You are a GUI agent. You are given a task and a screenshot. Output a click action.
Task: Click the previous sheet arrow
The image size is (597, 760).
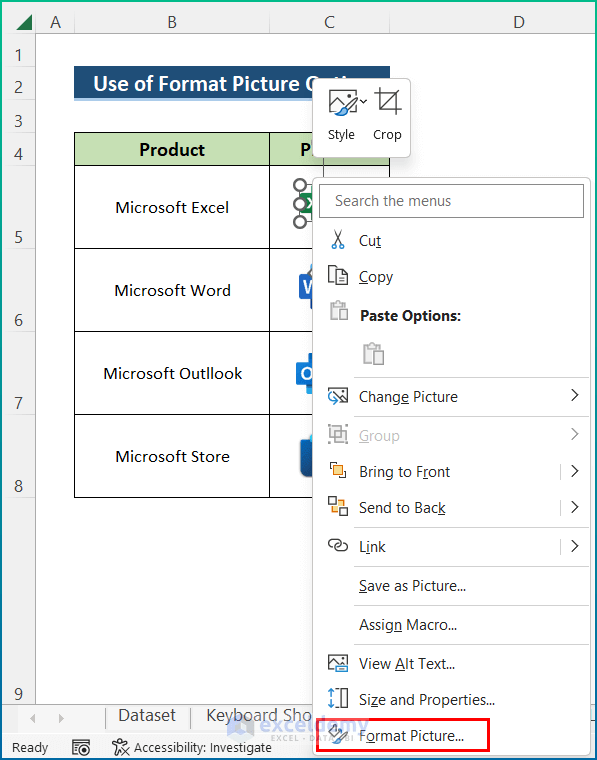click(x=32, y=718)
